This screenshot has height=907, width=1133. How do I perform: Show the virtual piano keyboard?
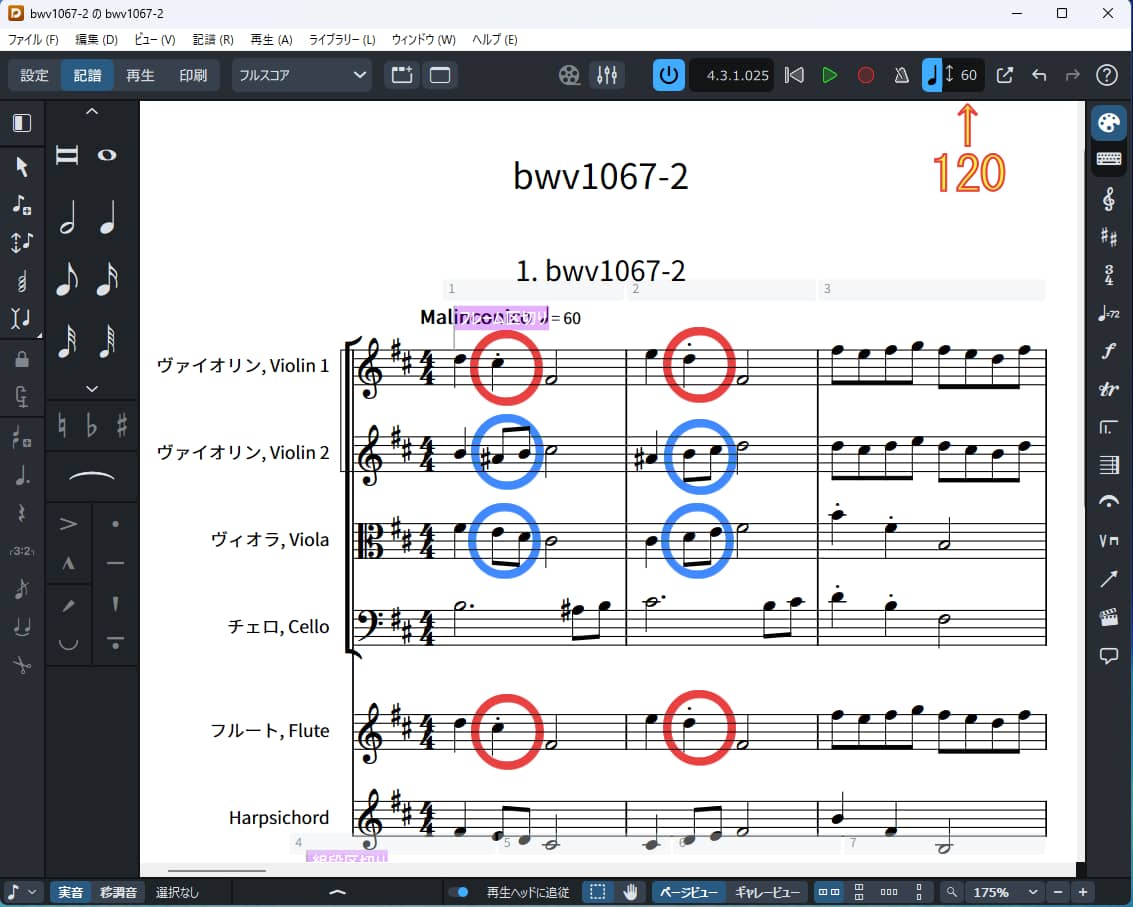1108,158
